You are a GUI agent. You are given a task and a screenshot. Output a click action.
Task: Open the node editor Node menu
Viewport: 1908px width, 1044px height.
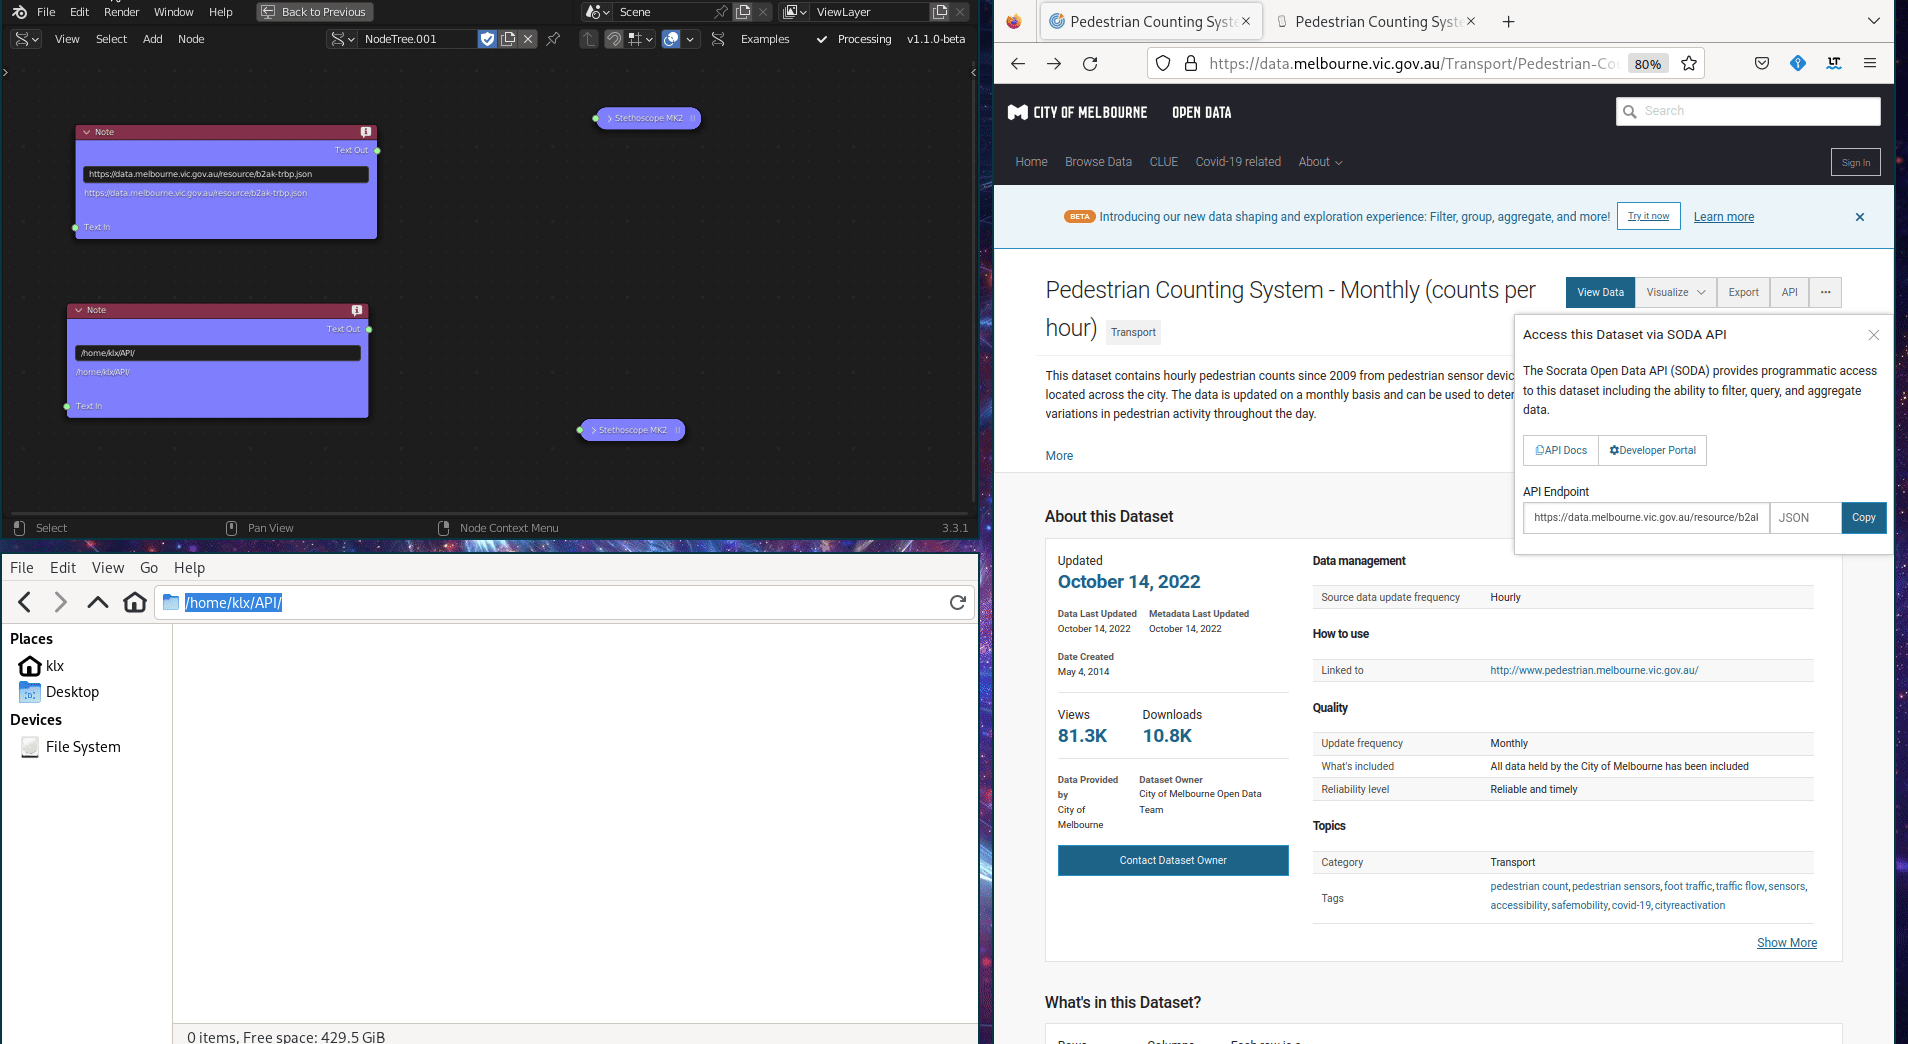[191, 39]
